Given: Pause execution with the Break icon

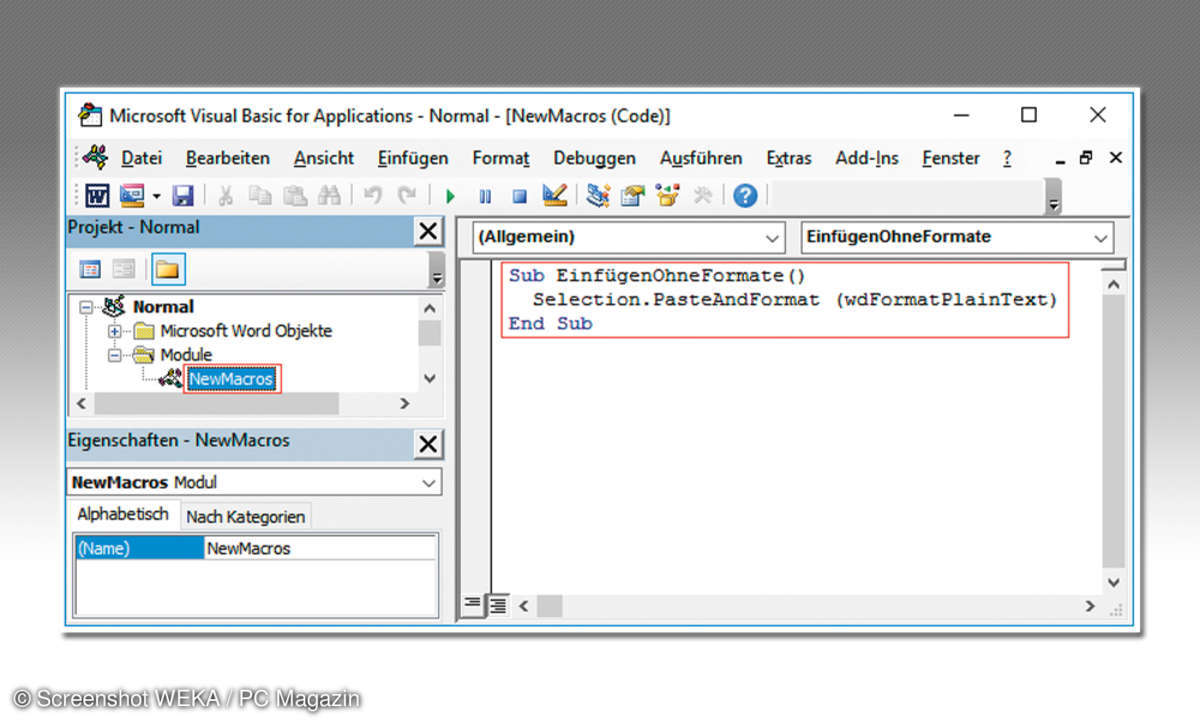Looking at the screenshot, I should (x=485, y=196).
